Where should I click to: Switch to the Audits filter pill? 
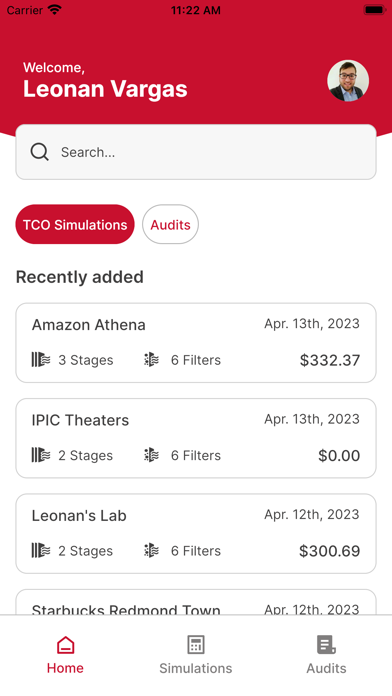(x=170, y=224)
